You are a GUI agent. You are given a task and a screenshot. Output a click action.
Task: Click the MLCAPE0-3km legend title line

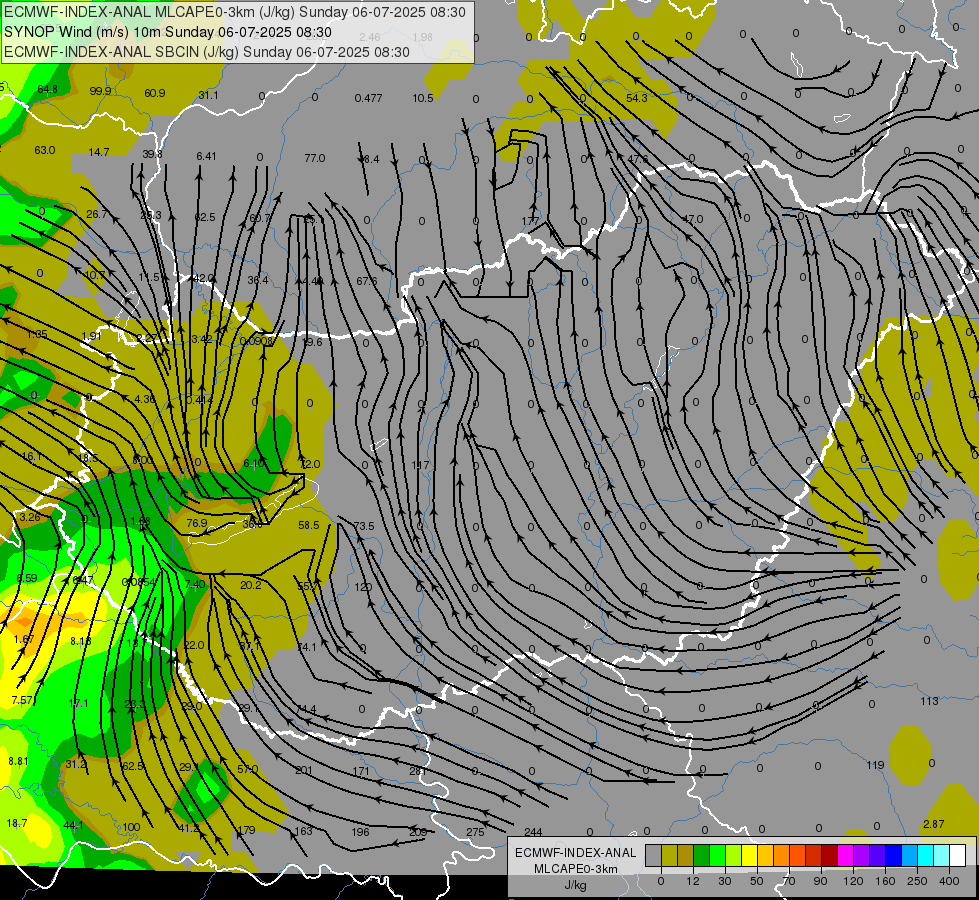pos(576,869)
